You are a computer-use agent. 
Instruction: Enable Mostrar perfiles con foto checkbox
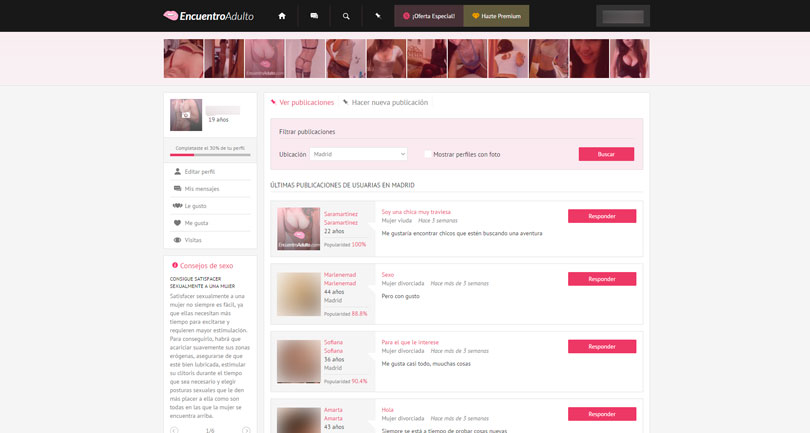[427, 154]
